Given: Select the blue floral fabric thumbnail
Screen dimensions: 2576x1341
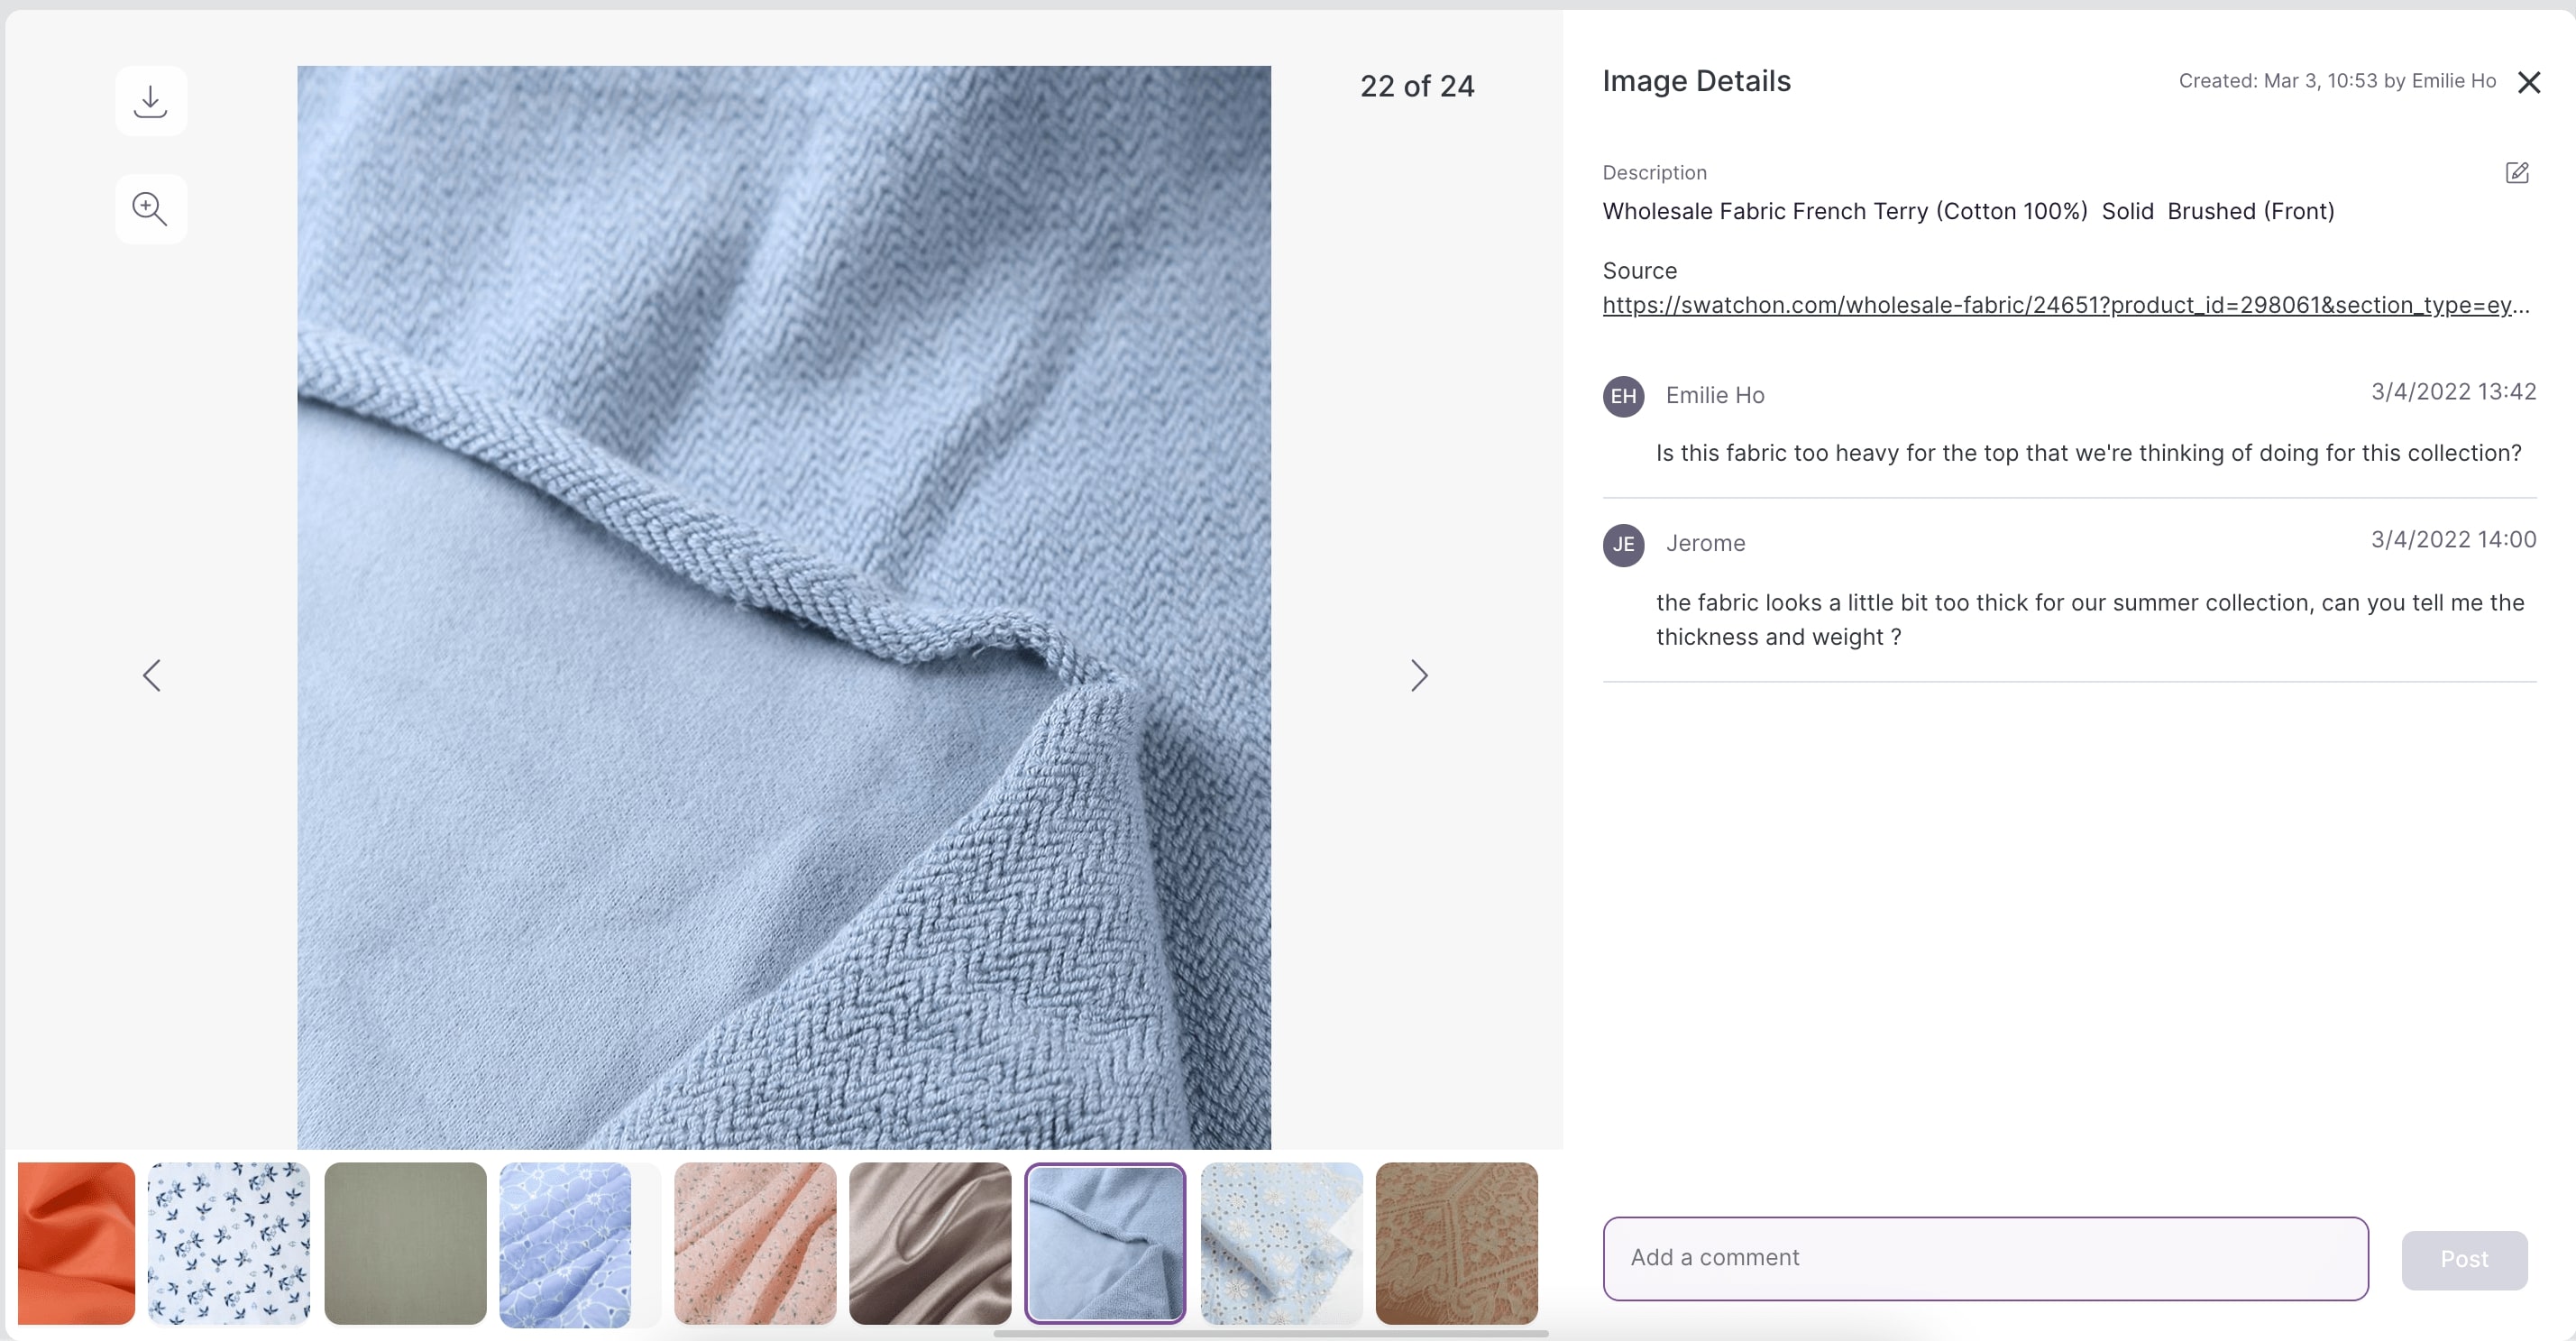Looking at the screenshot, I should coord(566,1243).
